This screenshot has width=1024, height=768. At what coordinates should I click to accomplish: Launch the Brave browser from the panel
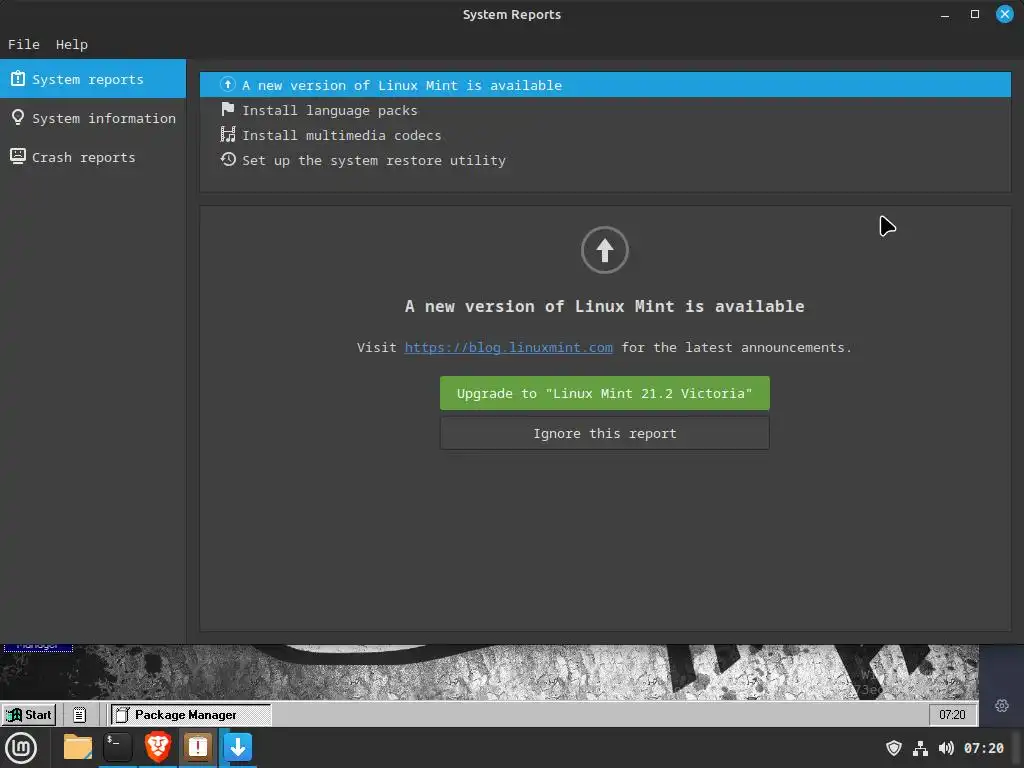157,747
